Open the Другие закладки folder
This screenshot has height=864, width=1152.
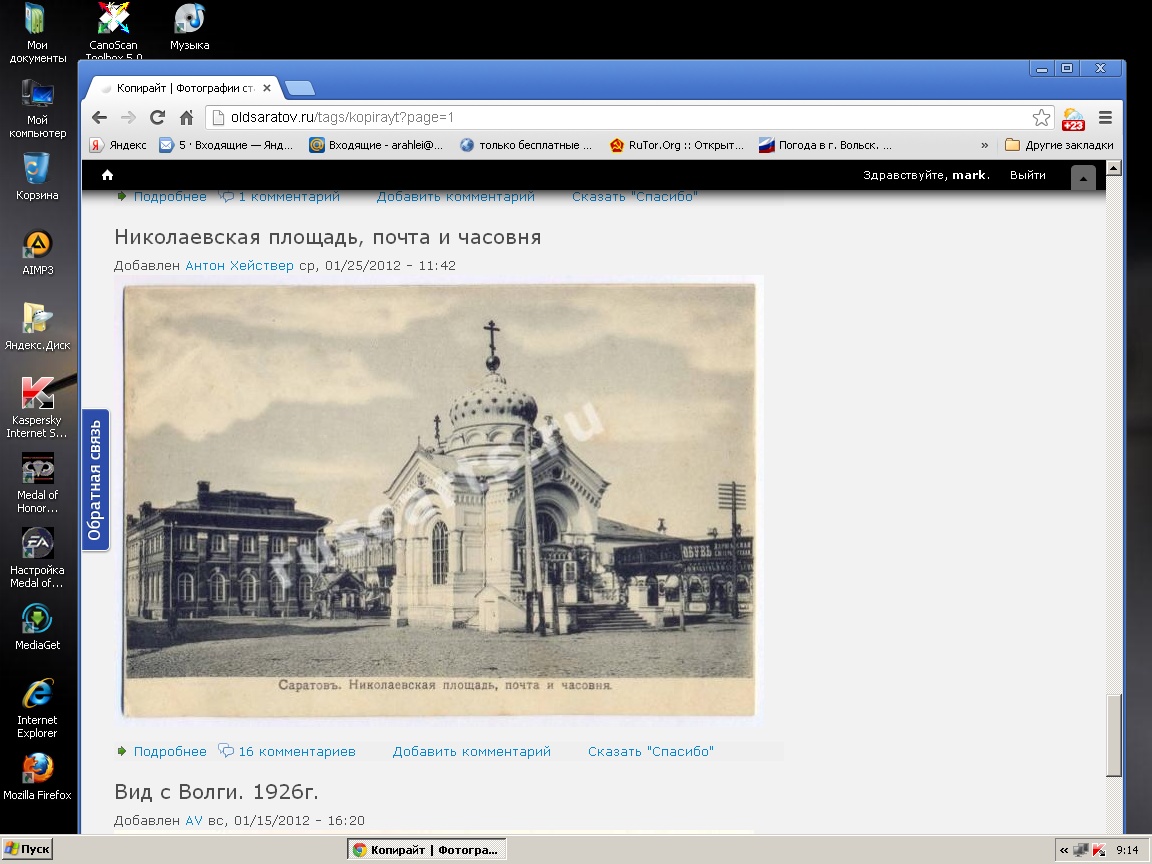click(x=1059, y=145)
